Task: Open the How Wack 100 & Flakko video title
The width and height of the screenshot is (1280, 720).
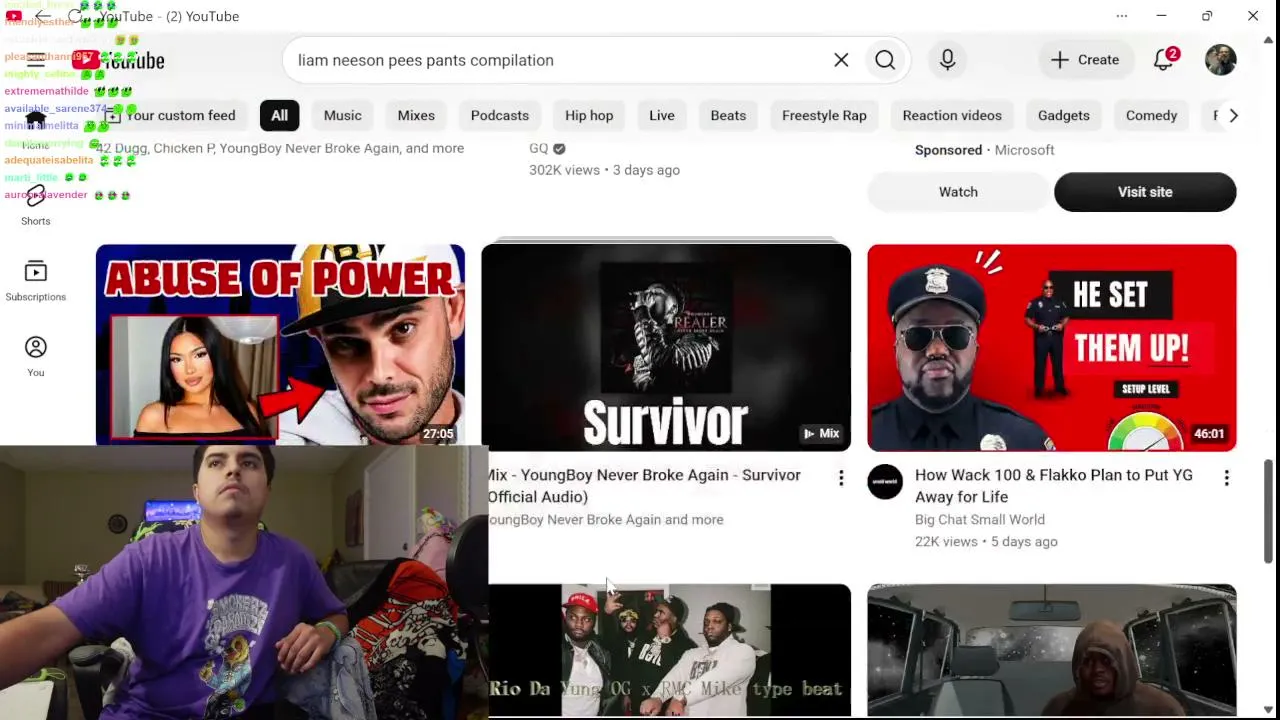Action: (x=1054, y=486)
